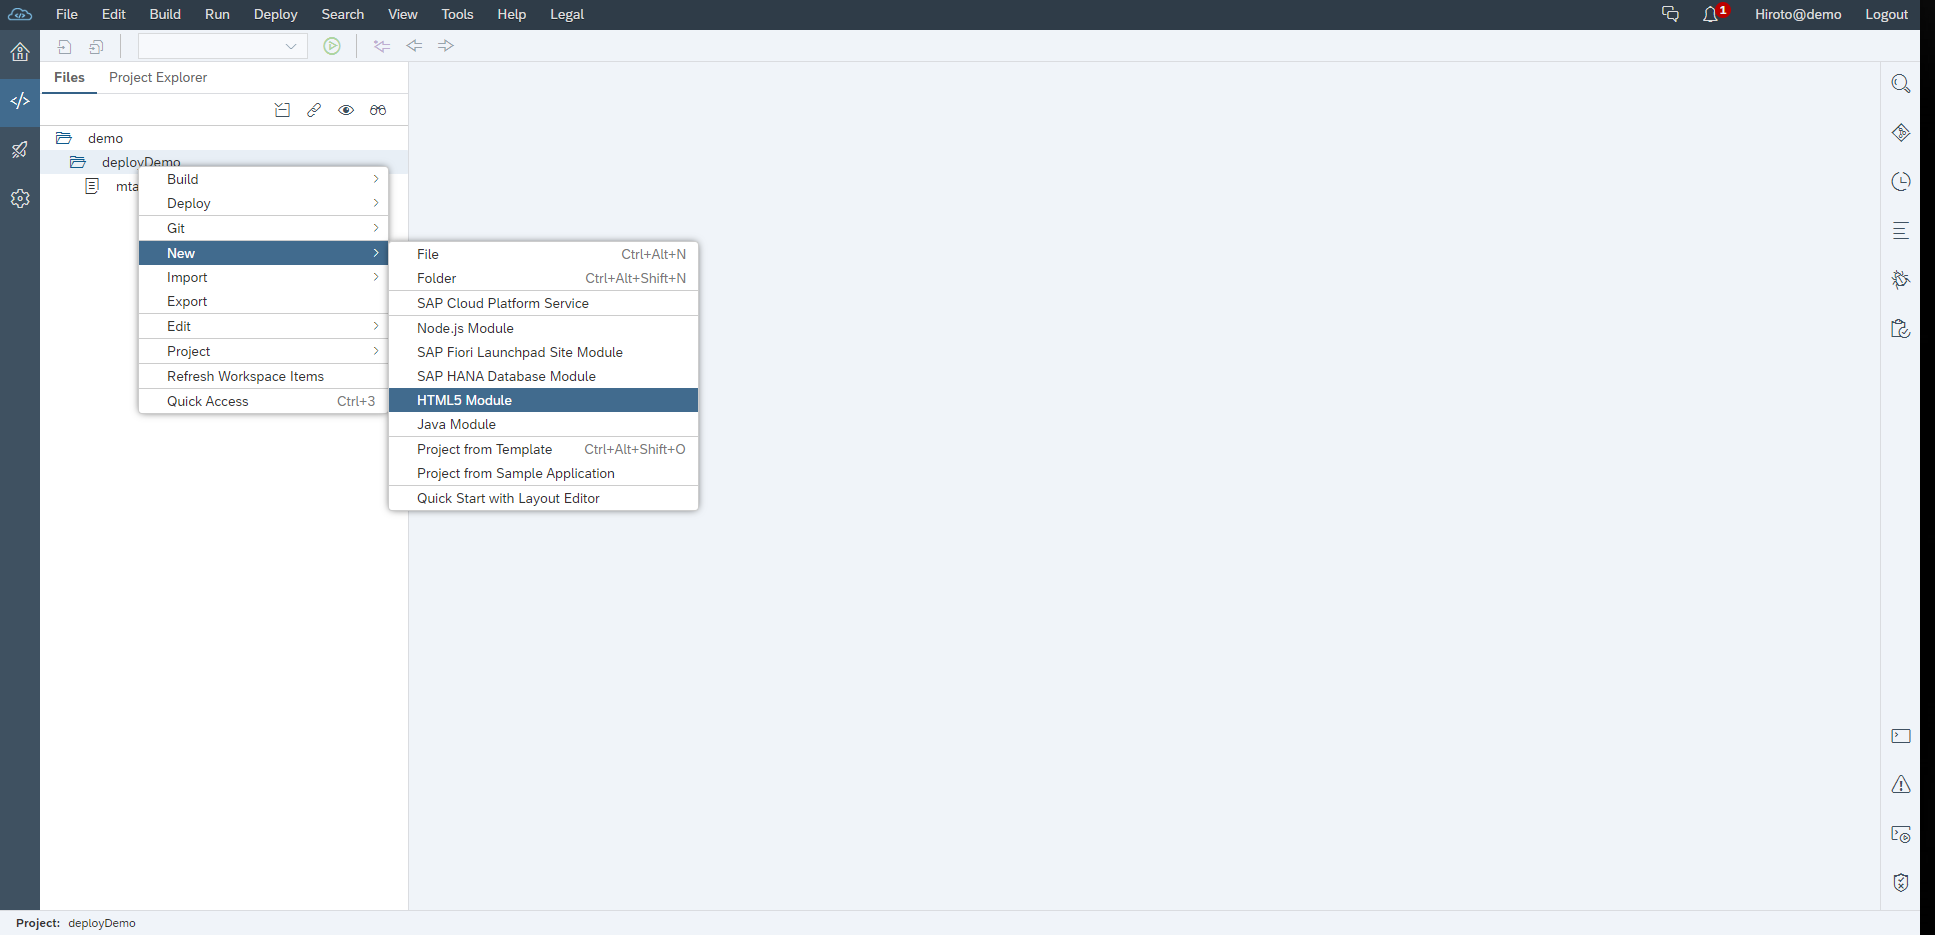This screenshot has width=1935, height=935.
Task: Open the rocket deployment icon in sidebar
Action: 20,150
